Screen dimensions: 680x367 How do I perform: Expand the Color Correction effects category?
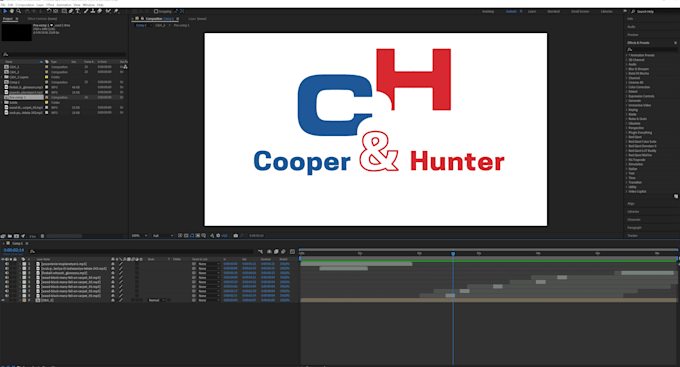[x=627, y=87]
